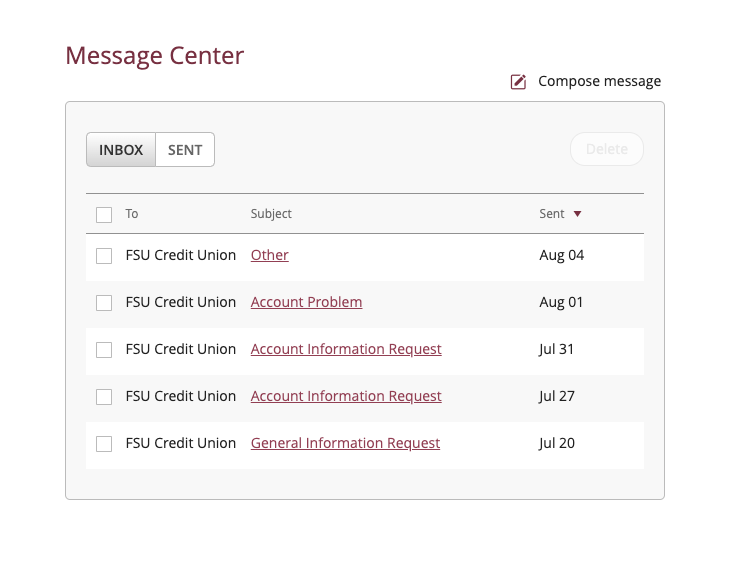Screen dimensions: 740x562
Task: Open the Compose message text link
Action: (x=599, y=82)
